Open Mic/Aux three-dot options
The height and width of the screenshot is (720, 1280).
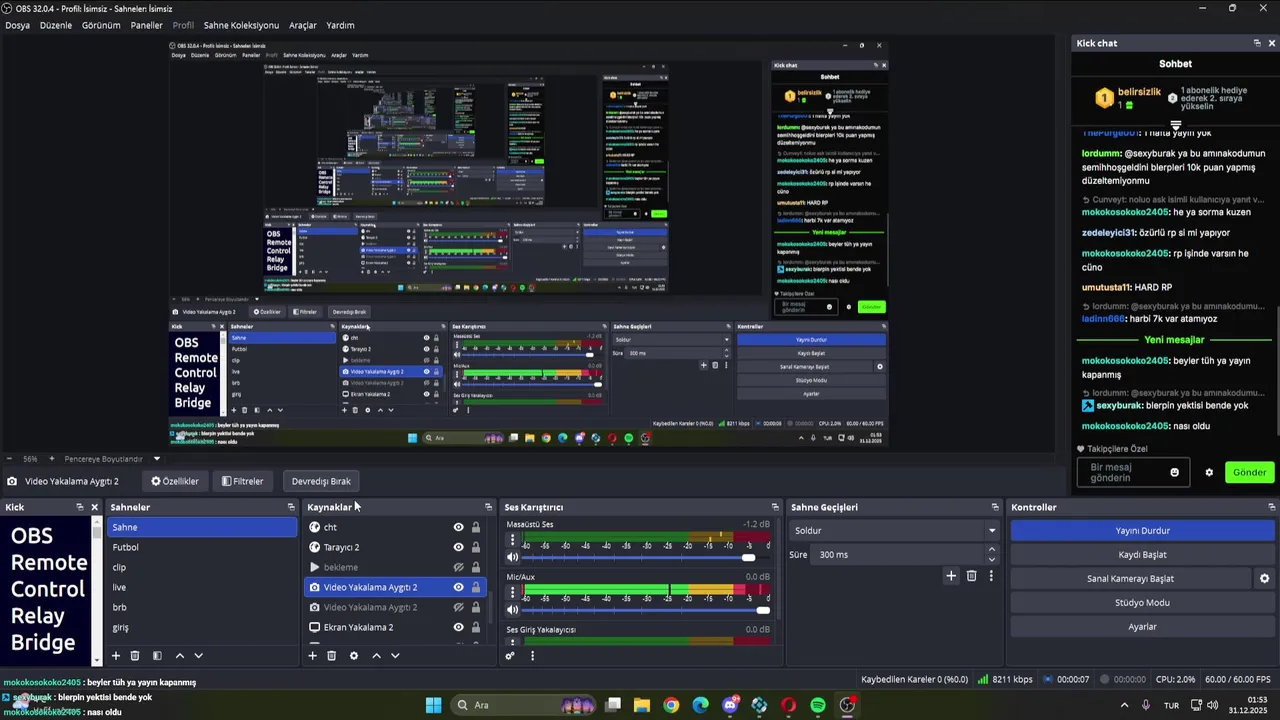[x=513, y=592]
